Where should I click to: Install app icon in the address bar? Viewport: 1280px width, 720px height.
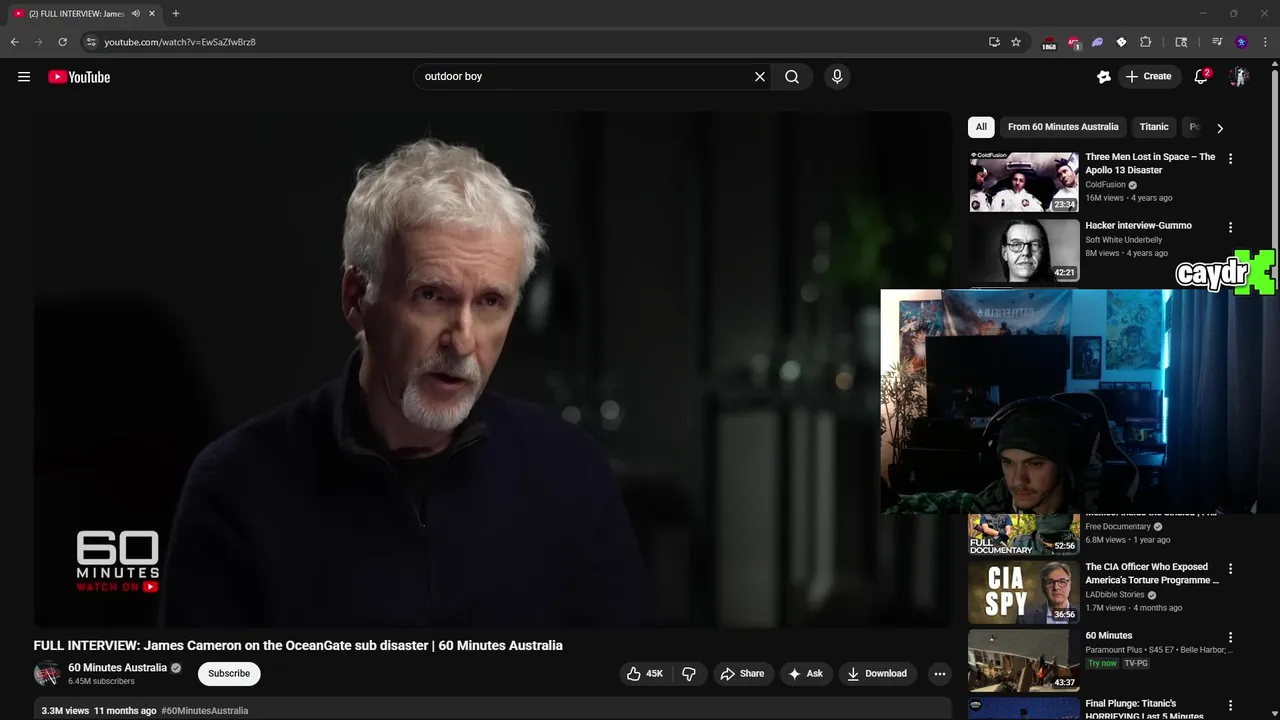tap(994, 42)
